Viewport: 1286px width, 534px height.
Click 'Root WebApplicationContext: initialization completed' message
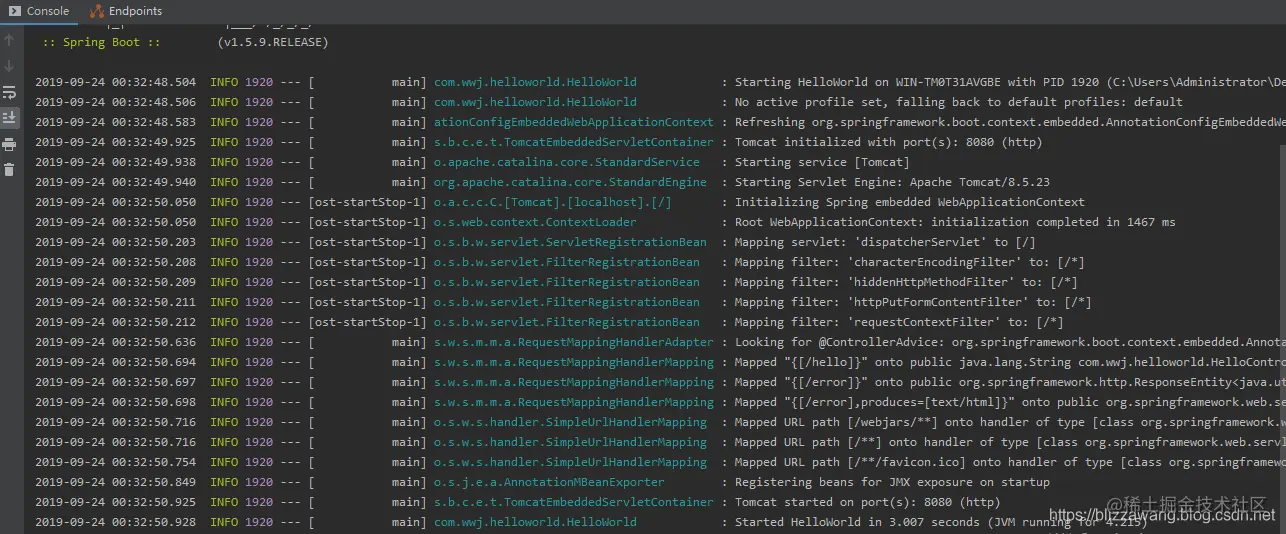click(x=955, y=222)
